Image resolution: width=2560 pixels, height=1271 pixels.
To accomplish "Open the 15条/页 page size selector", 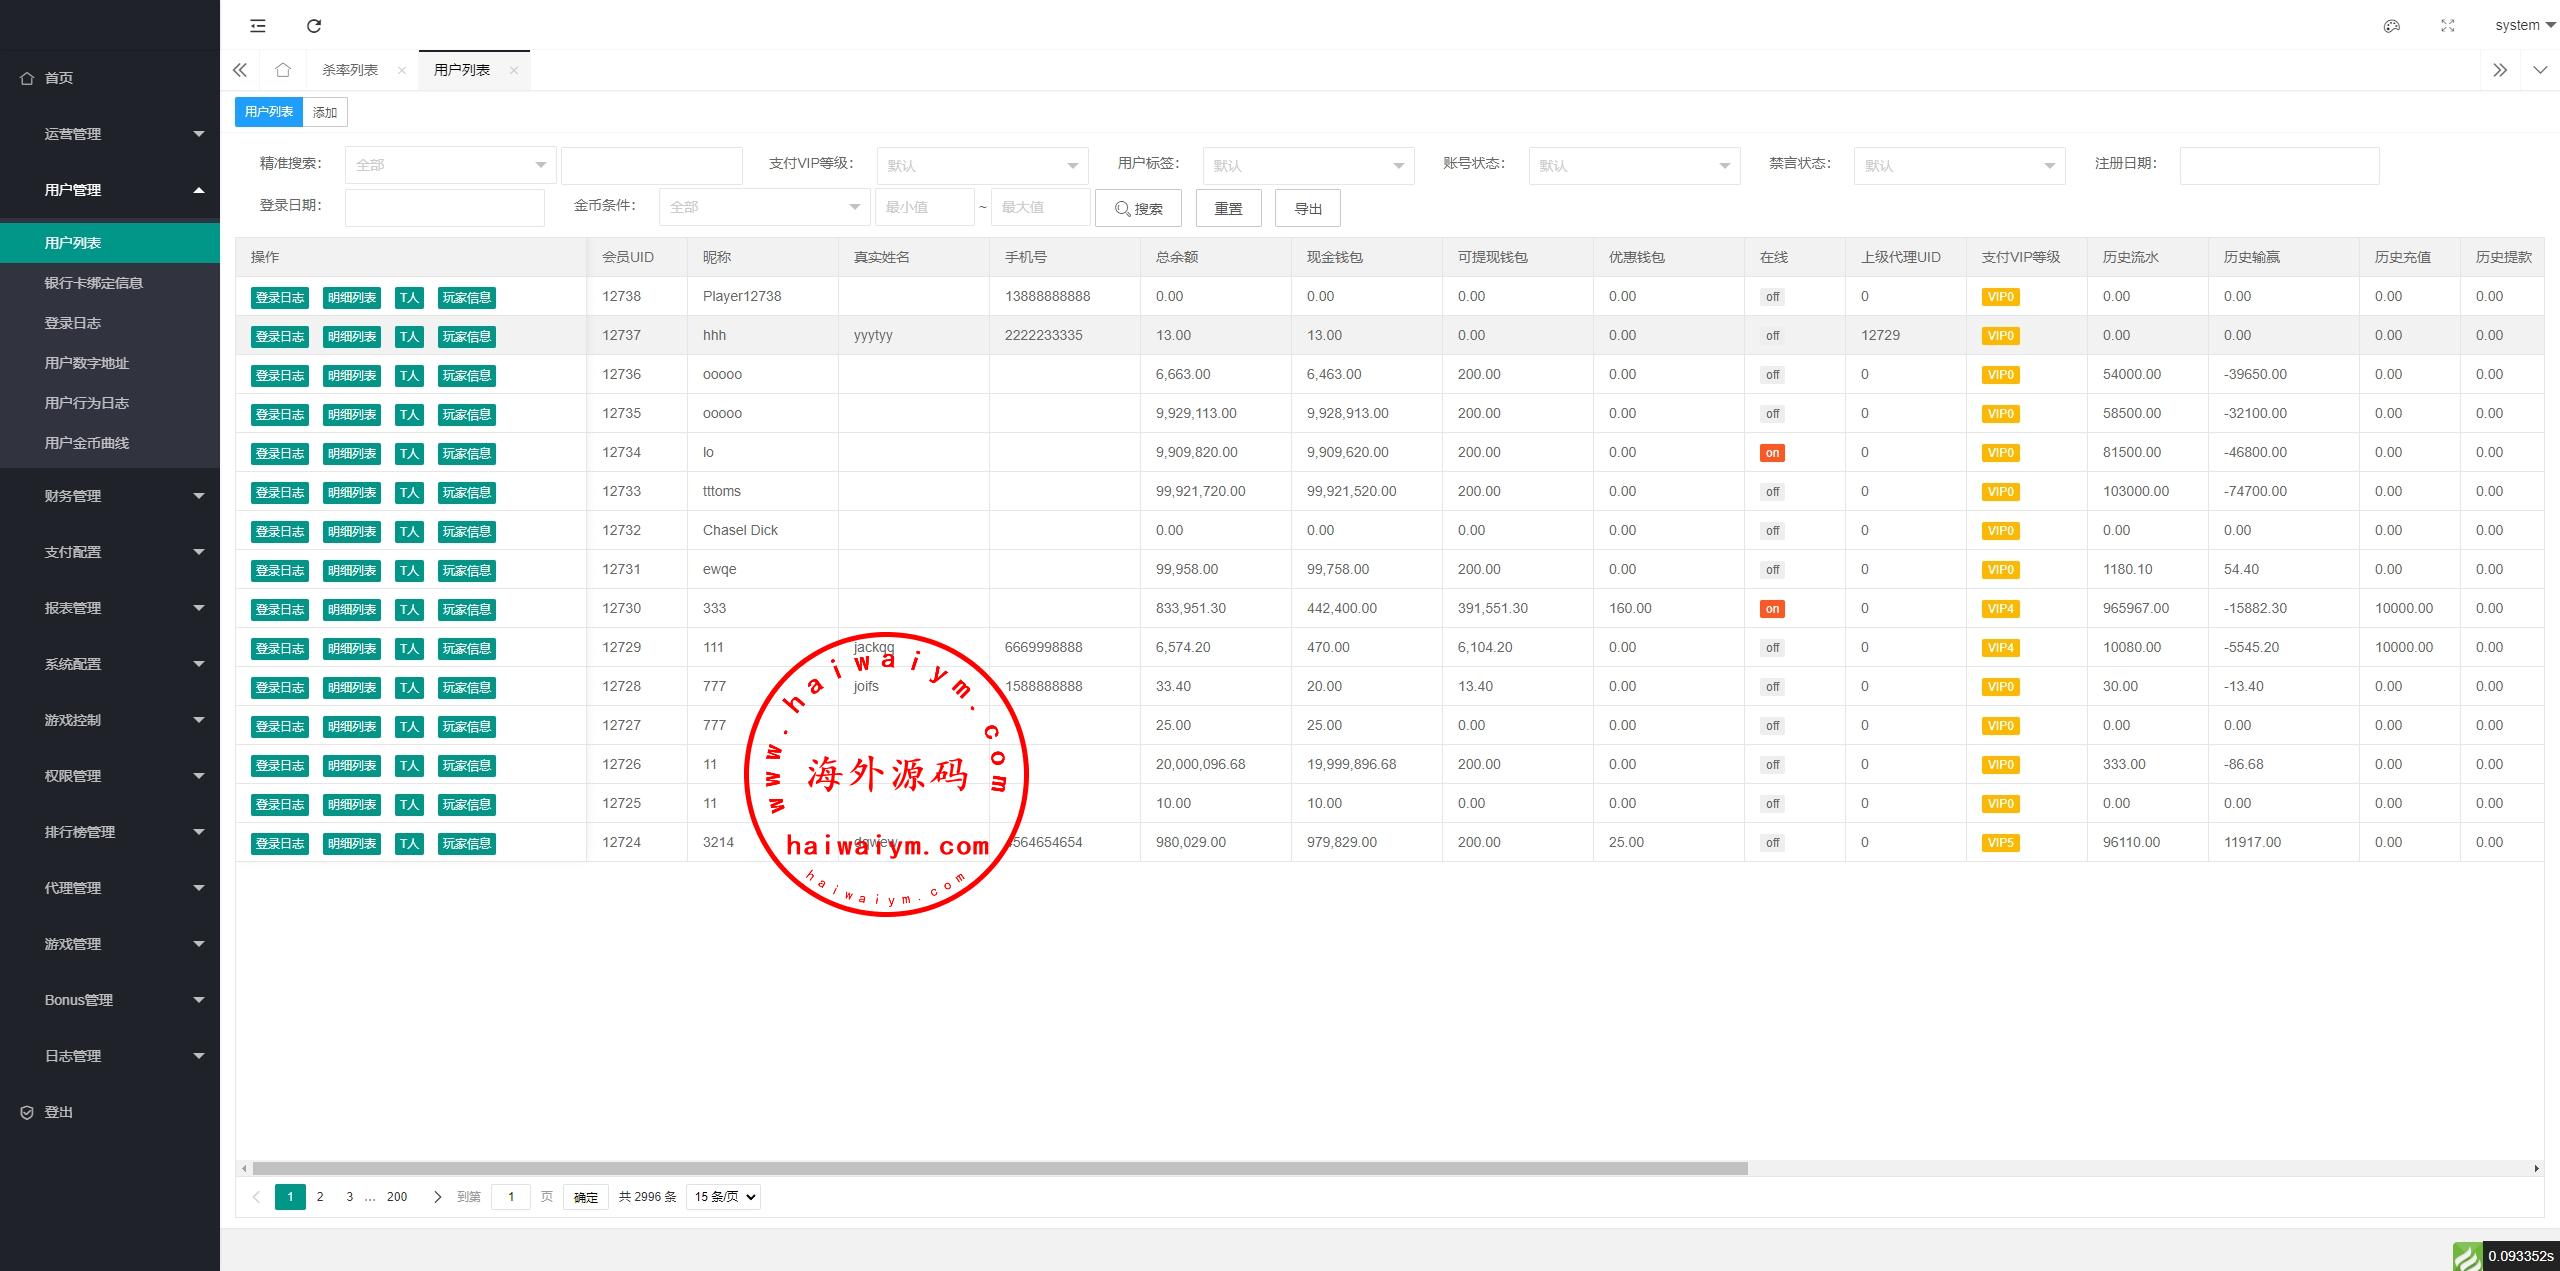I will (723, 1197).
